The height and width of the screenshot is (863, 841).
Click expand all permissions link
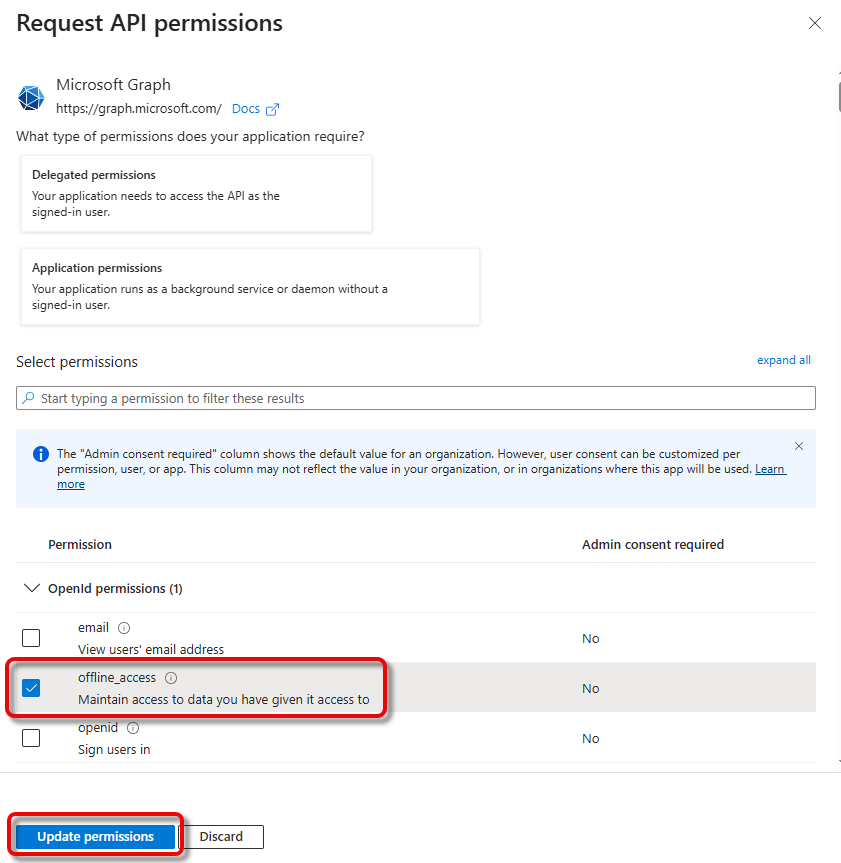pos(783,360)
